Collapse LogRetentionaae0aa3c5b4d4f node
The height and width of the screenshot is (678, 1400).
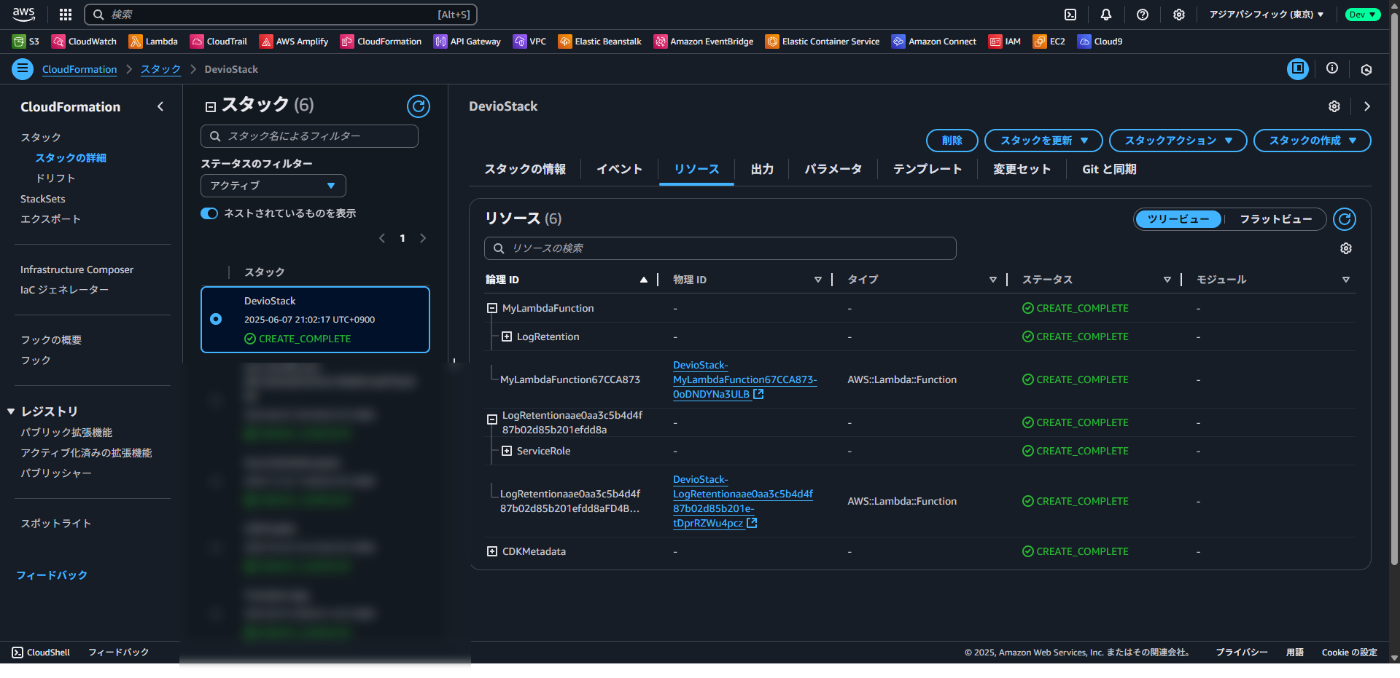(492, 420)
